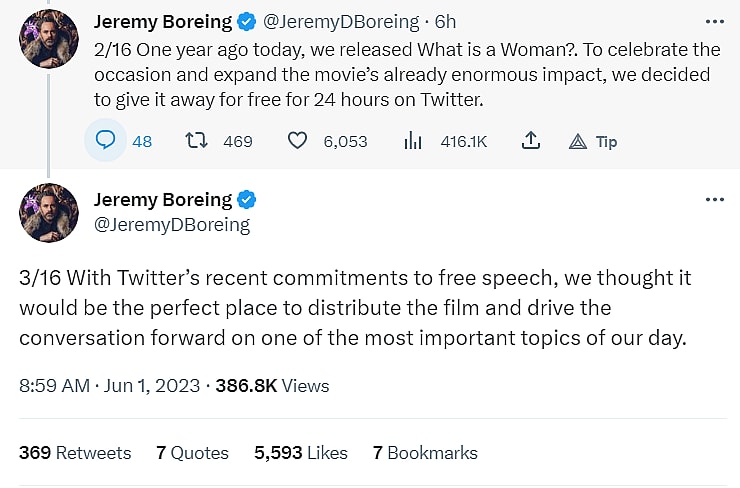The width and height of the screenshot is (740, 488).
Task: Show the 5,593 Likes list
Action: click(x=301, y=453)
